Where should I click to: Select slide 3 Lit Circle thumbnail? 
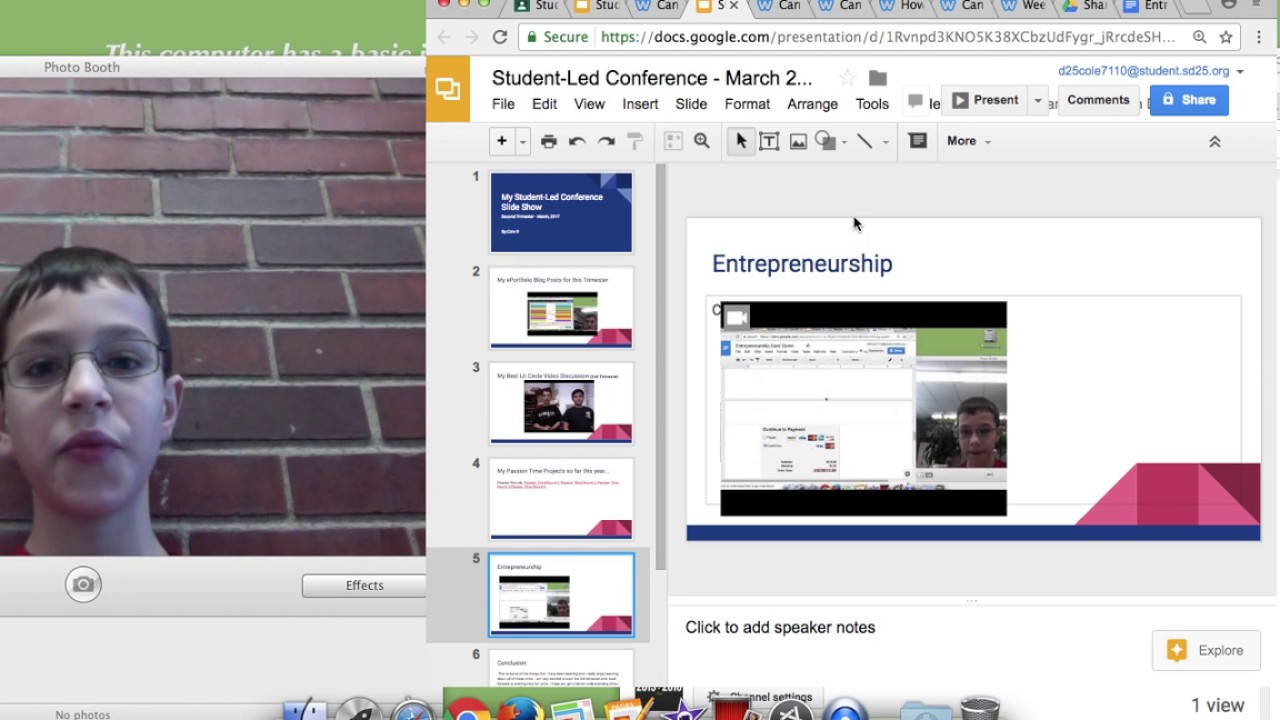click(x=561, y=403)
